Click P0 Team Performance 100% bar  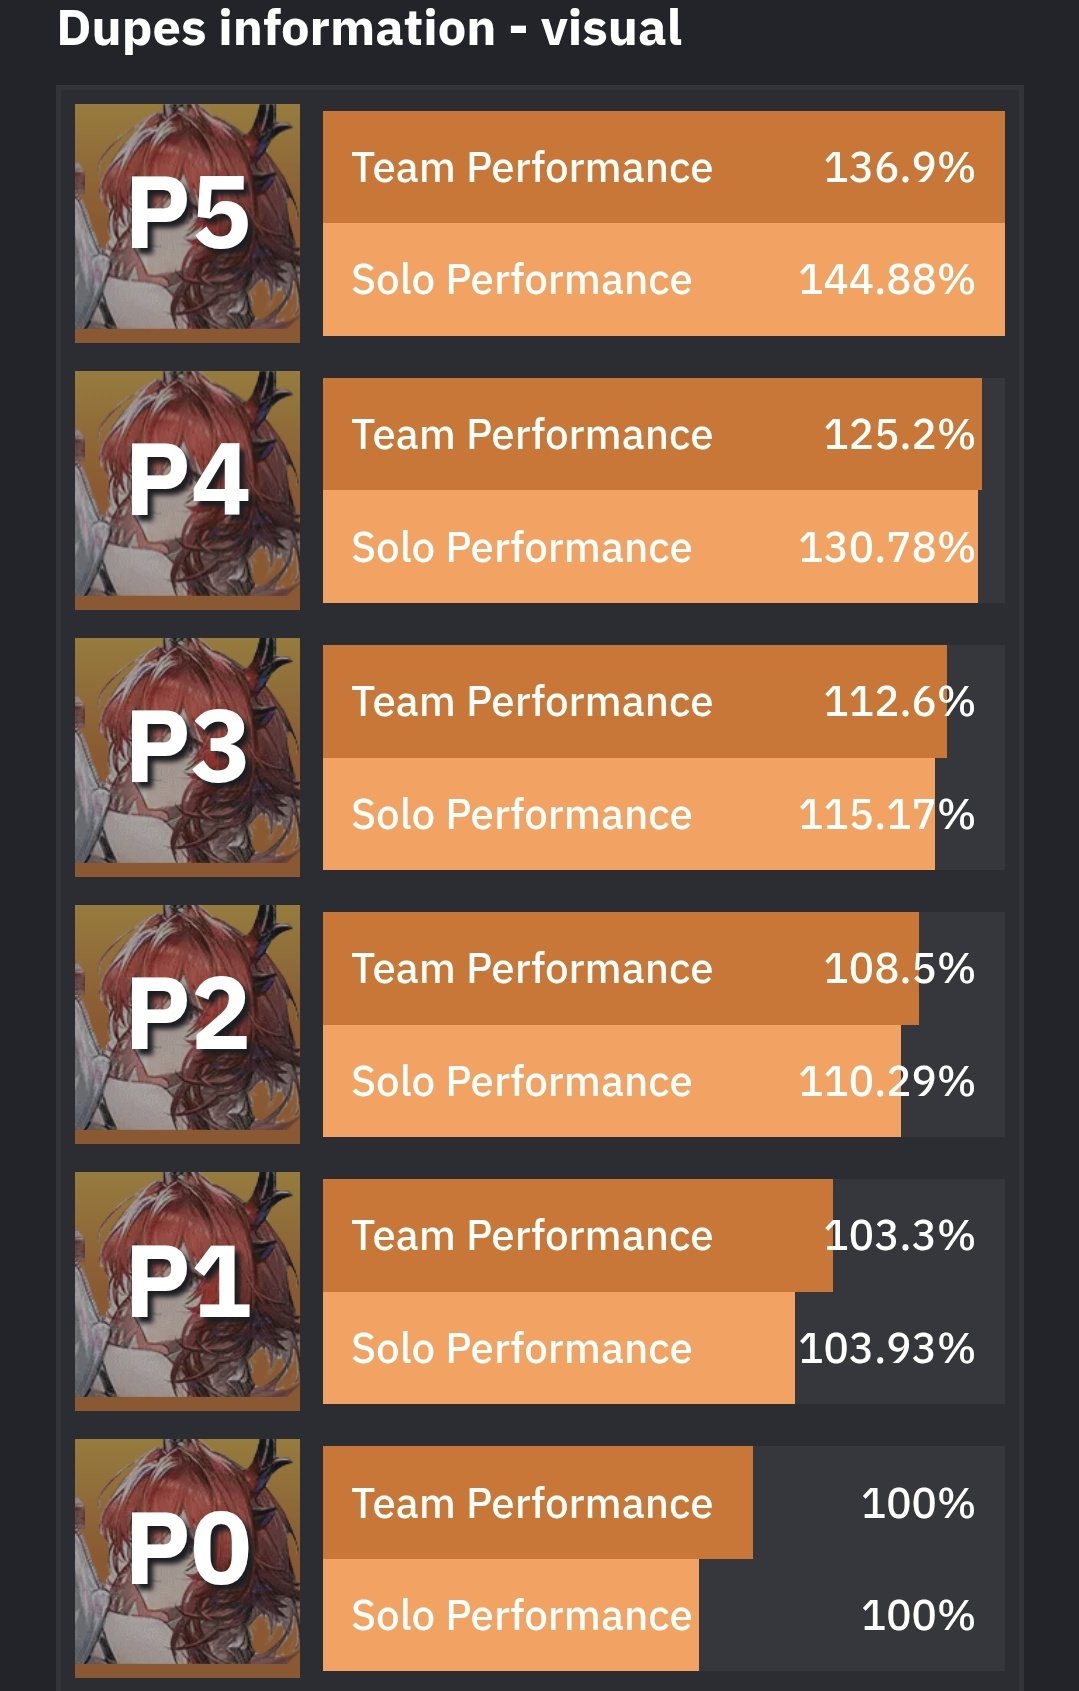[x=537, y=1503]
